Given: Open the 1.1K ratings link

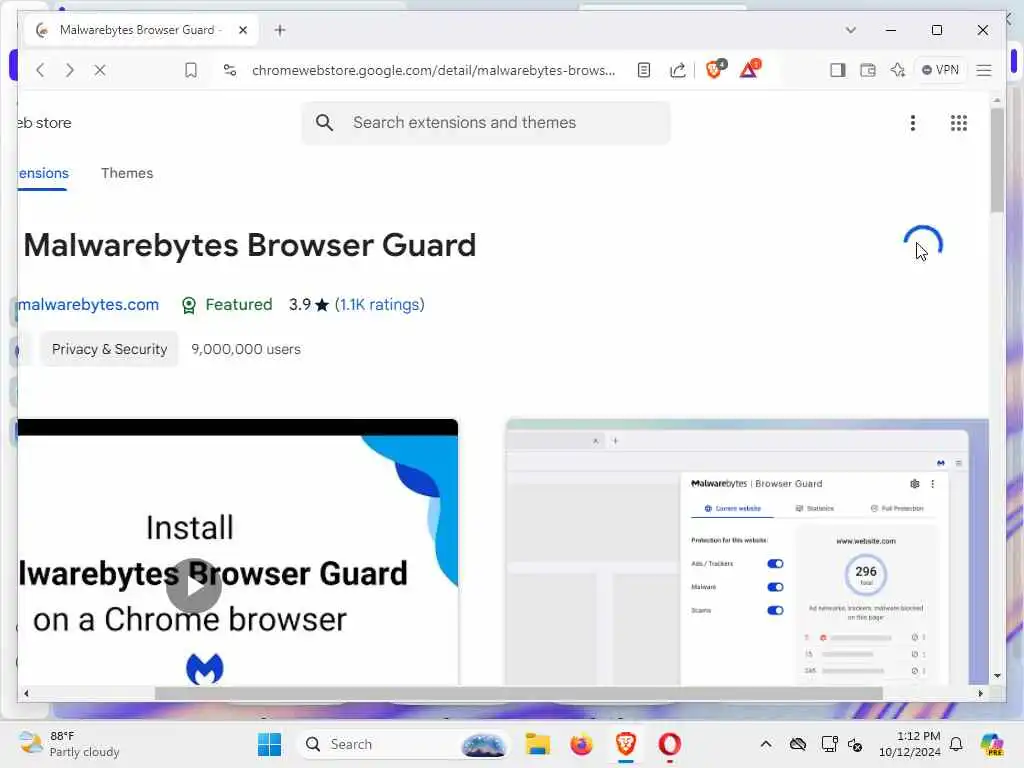Looking at the screenshot, I should pyautogui.click(x=379, y=304).
